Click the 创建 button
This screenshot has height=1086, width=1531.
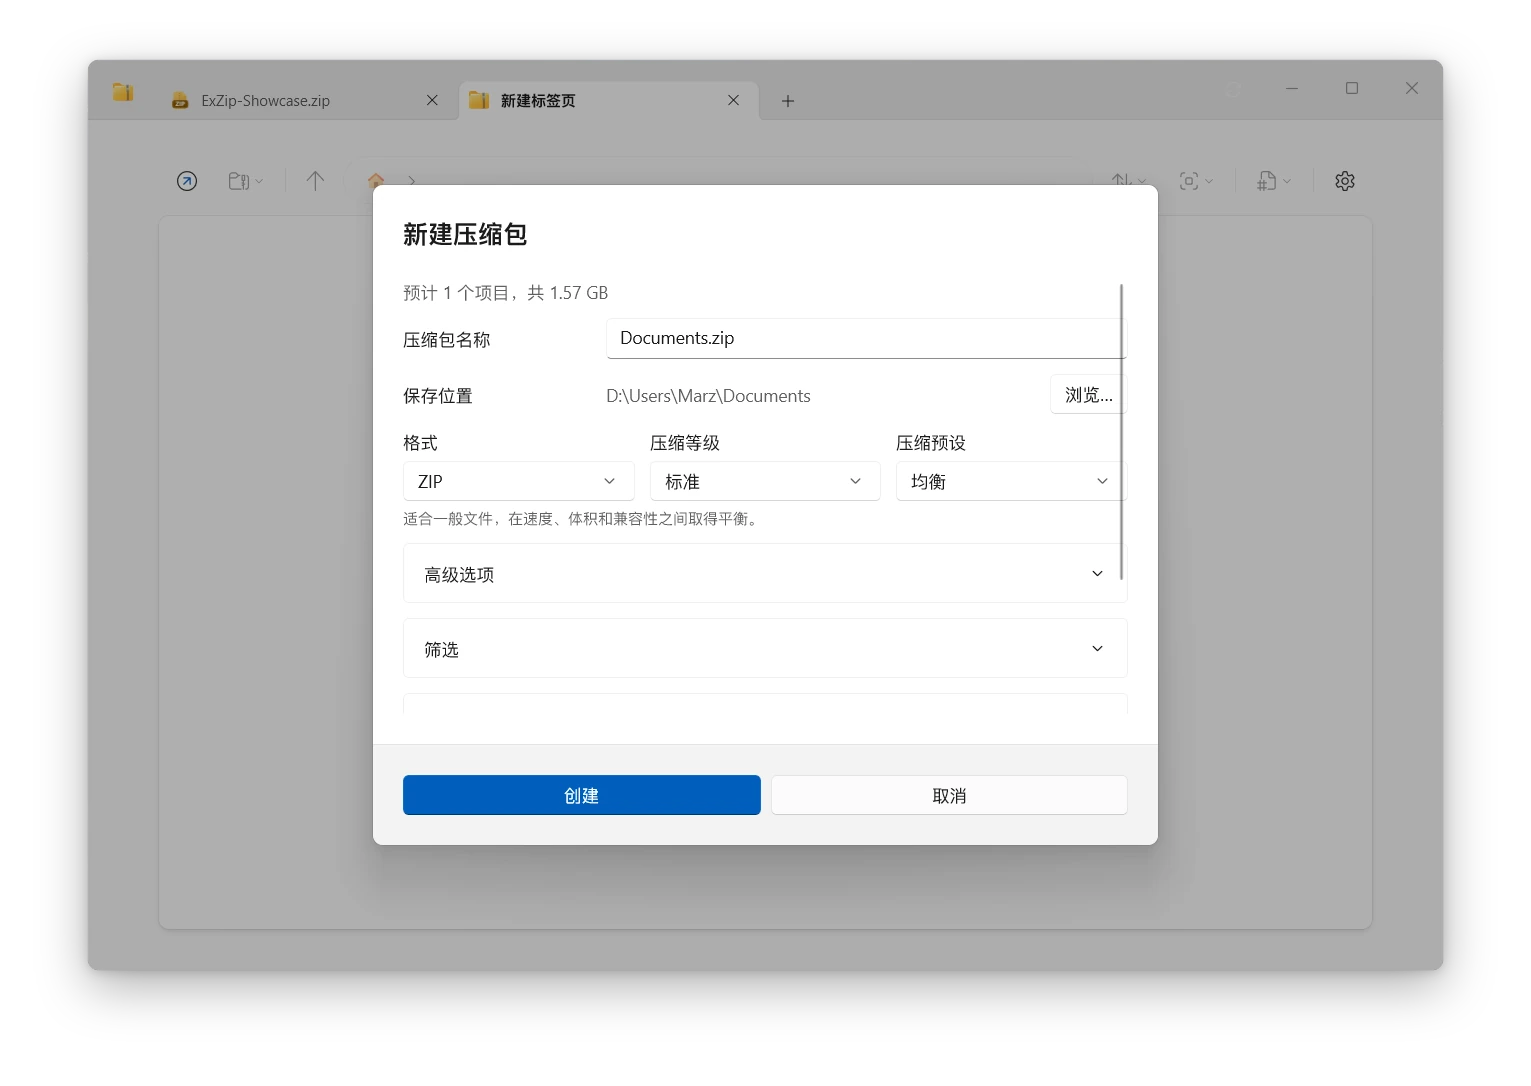click(x=581, y=795)
